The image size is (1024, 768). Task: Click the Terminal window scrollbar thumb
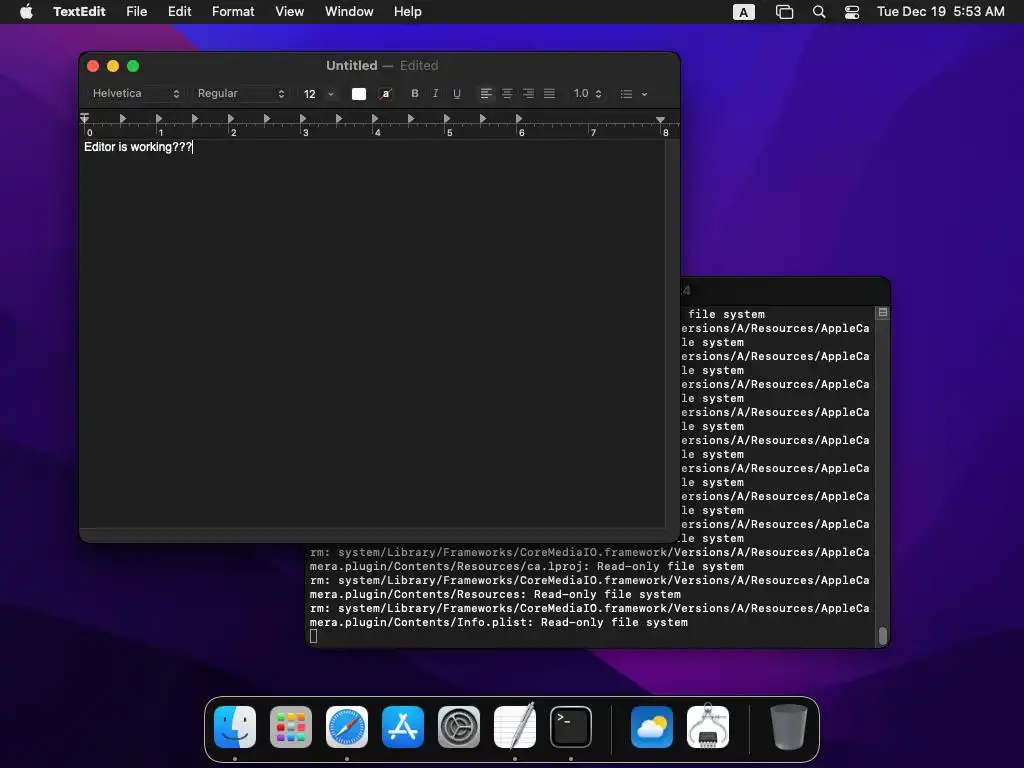(882, 635)
